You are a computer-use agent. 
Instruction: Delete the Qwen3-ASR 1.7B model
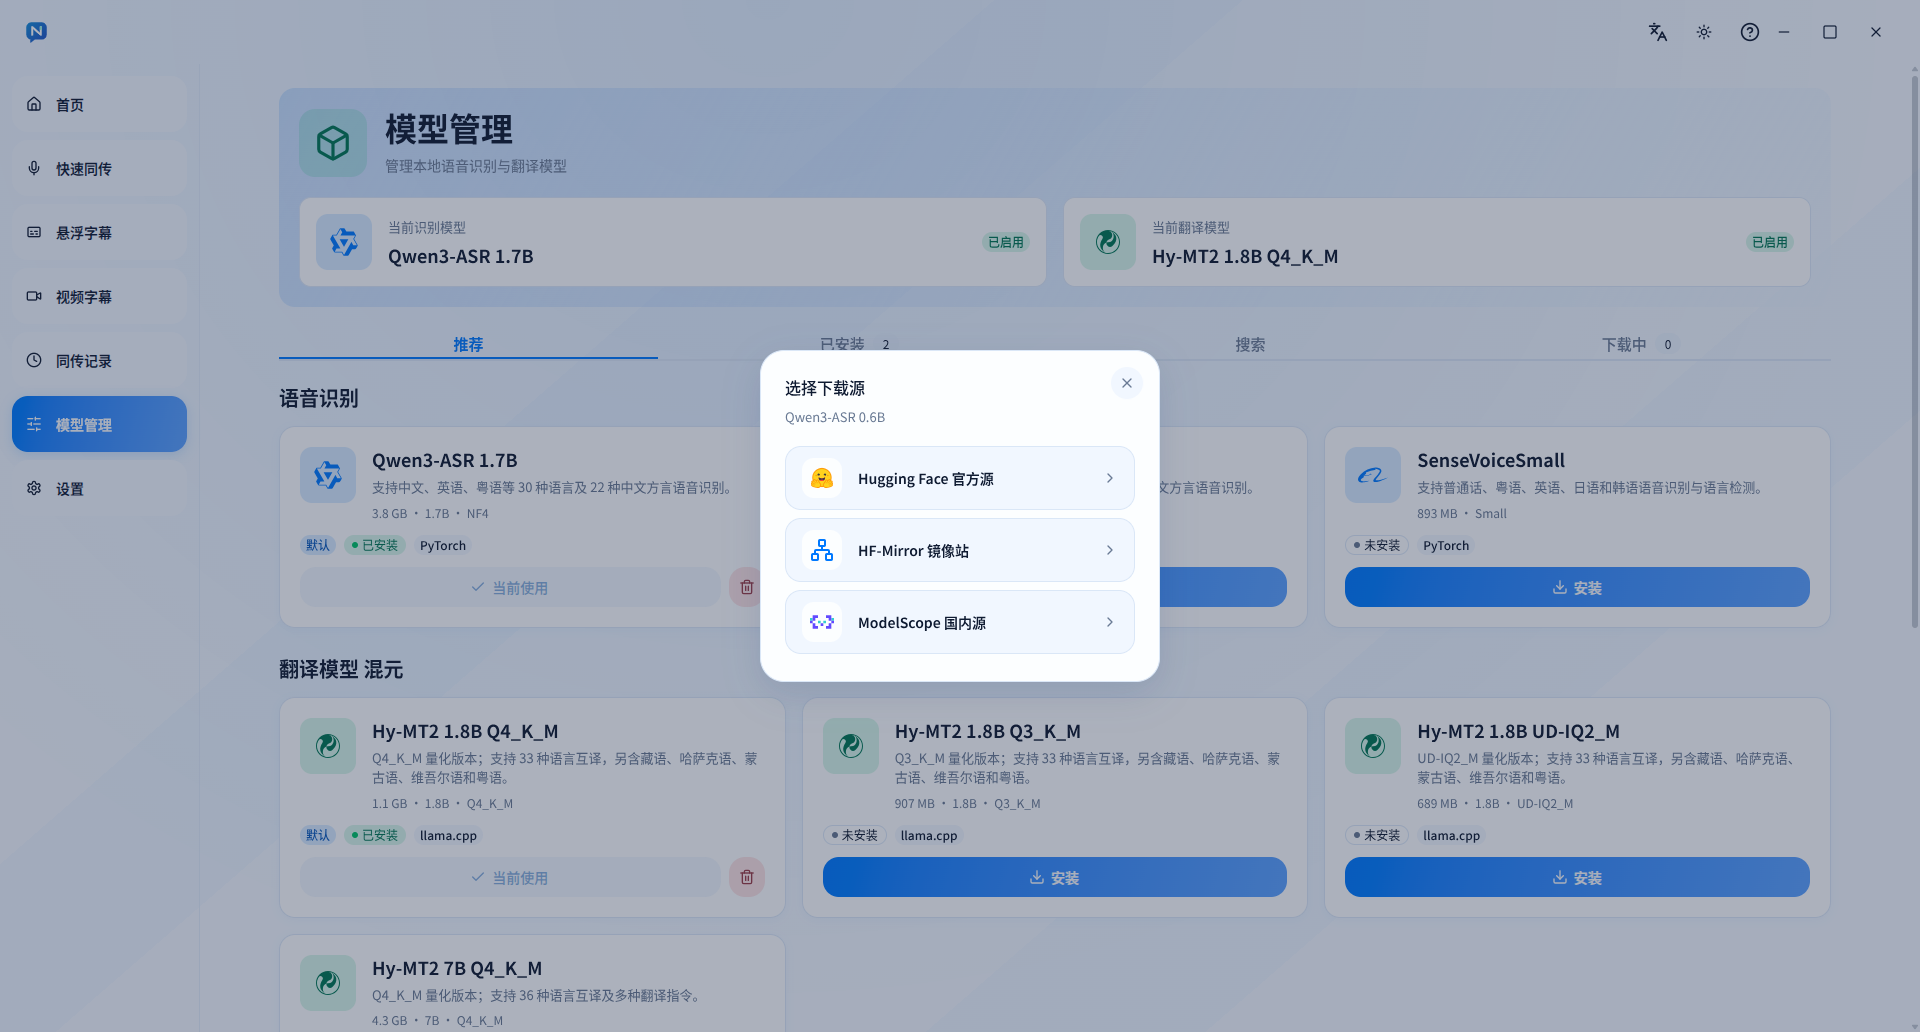747,587
